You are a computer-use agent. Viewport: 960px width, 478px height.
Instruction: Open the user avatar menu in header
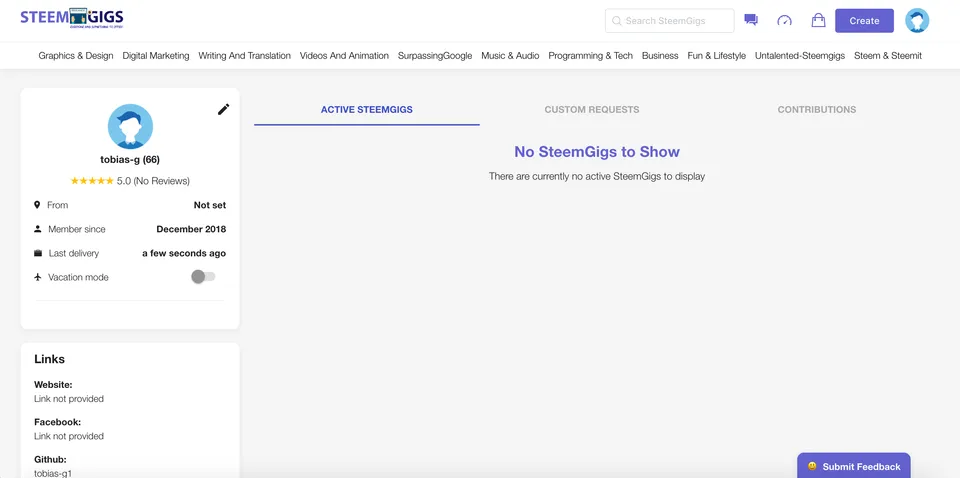pyautogui.click(x=917, y=20)
